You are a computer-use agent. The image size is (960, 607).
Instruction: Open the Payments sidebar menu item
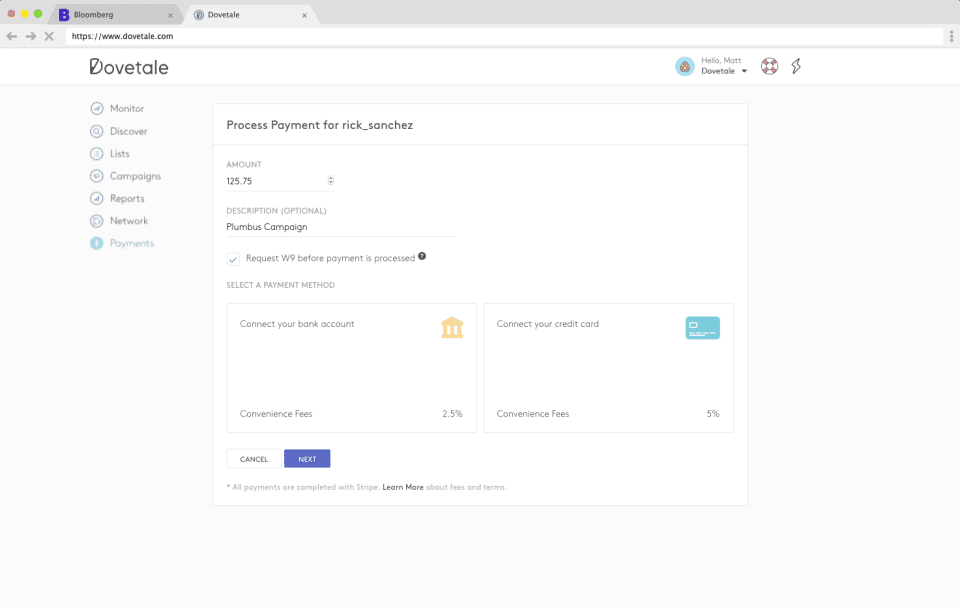pyautogui.click(x=131, y=243)
